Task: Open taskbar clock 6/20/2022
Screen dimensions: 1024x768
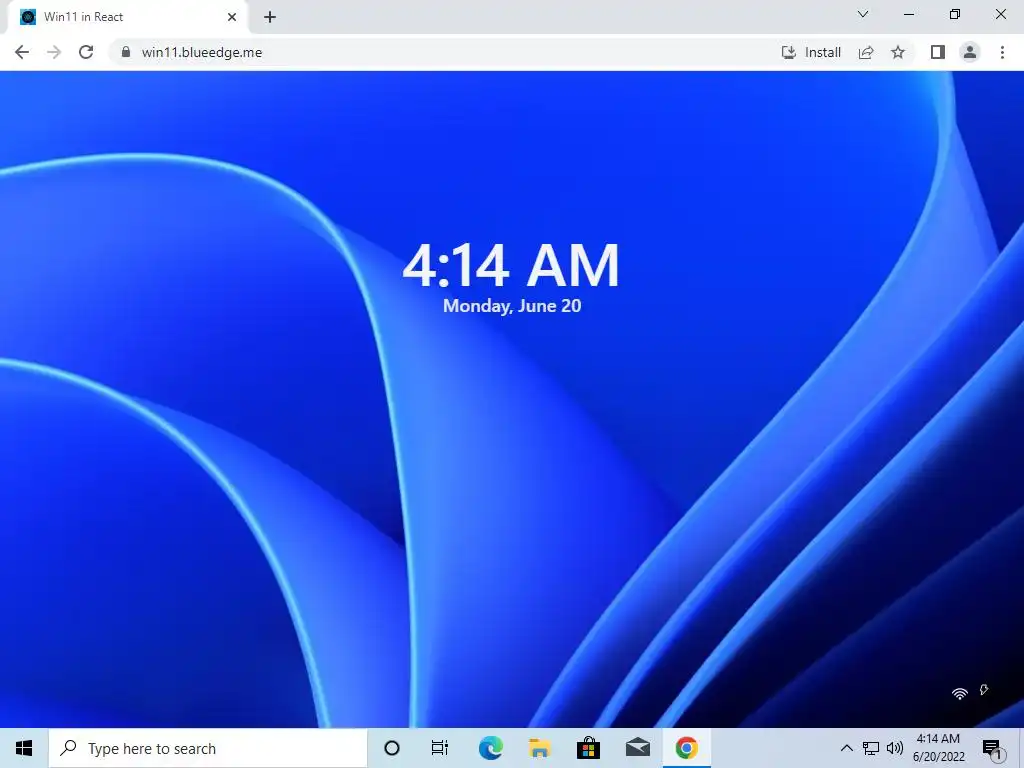Action: point(938,748)
